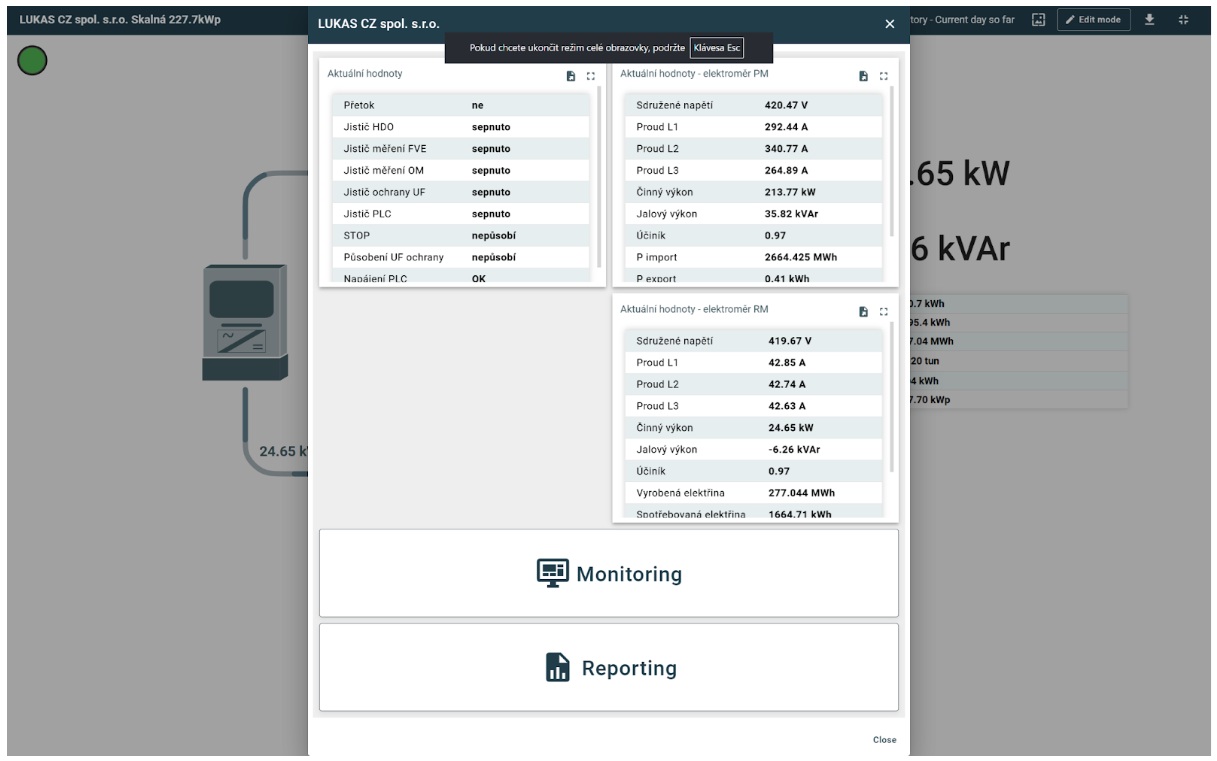
Task: Click the image icon beside Edit mode
Action: [x=1038, y=20]
